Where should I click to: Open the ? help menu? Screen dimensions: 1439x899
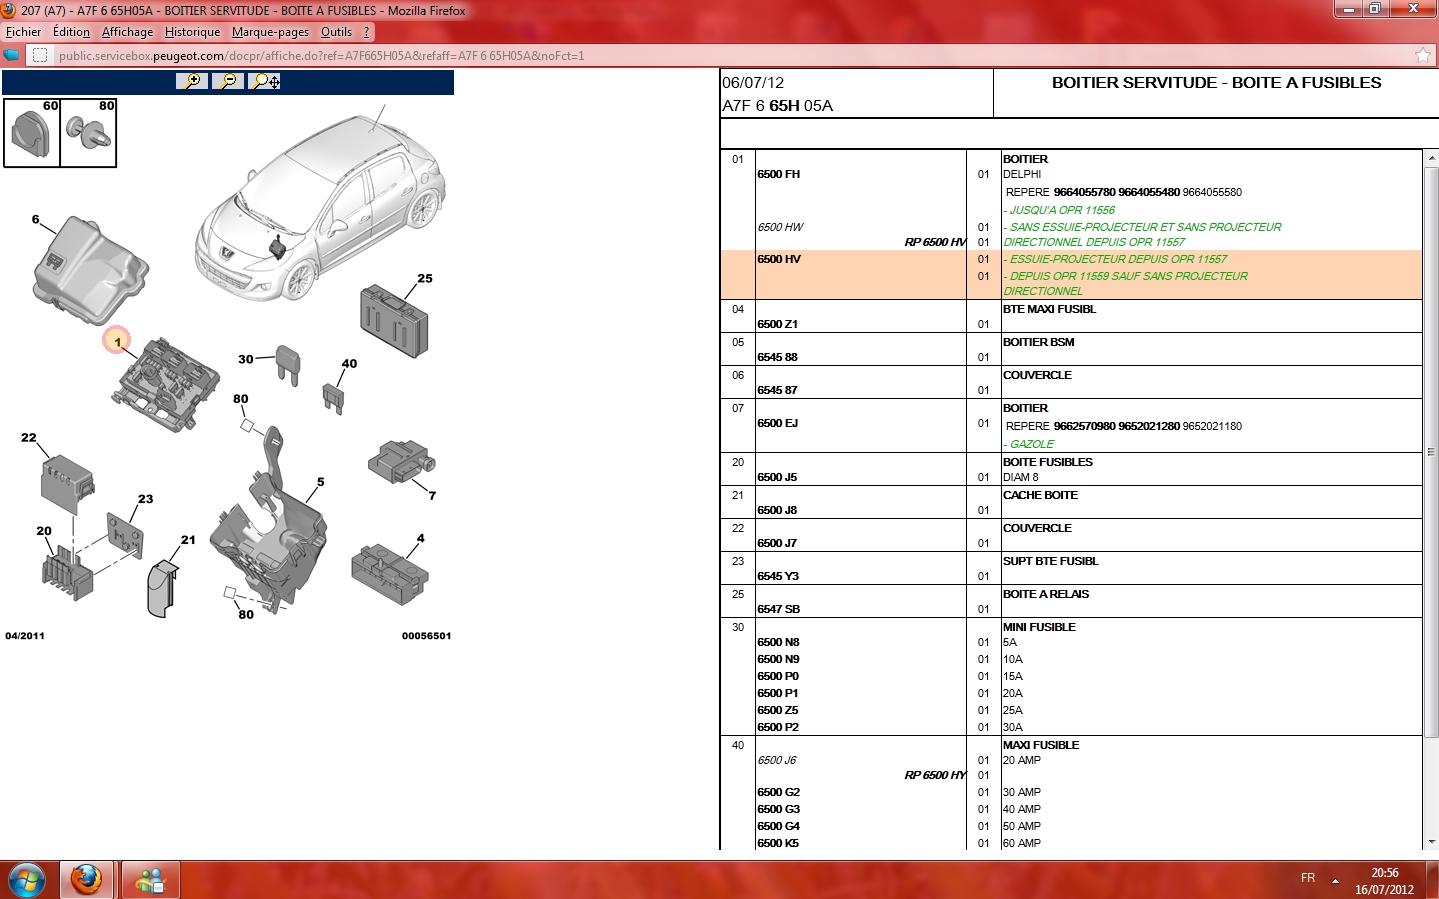366,32
